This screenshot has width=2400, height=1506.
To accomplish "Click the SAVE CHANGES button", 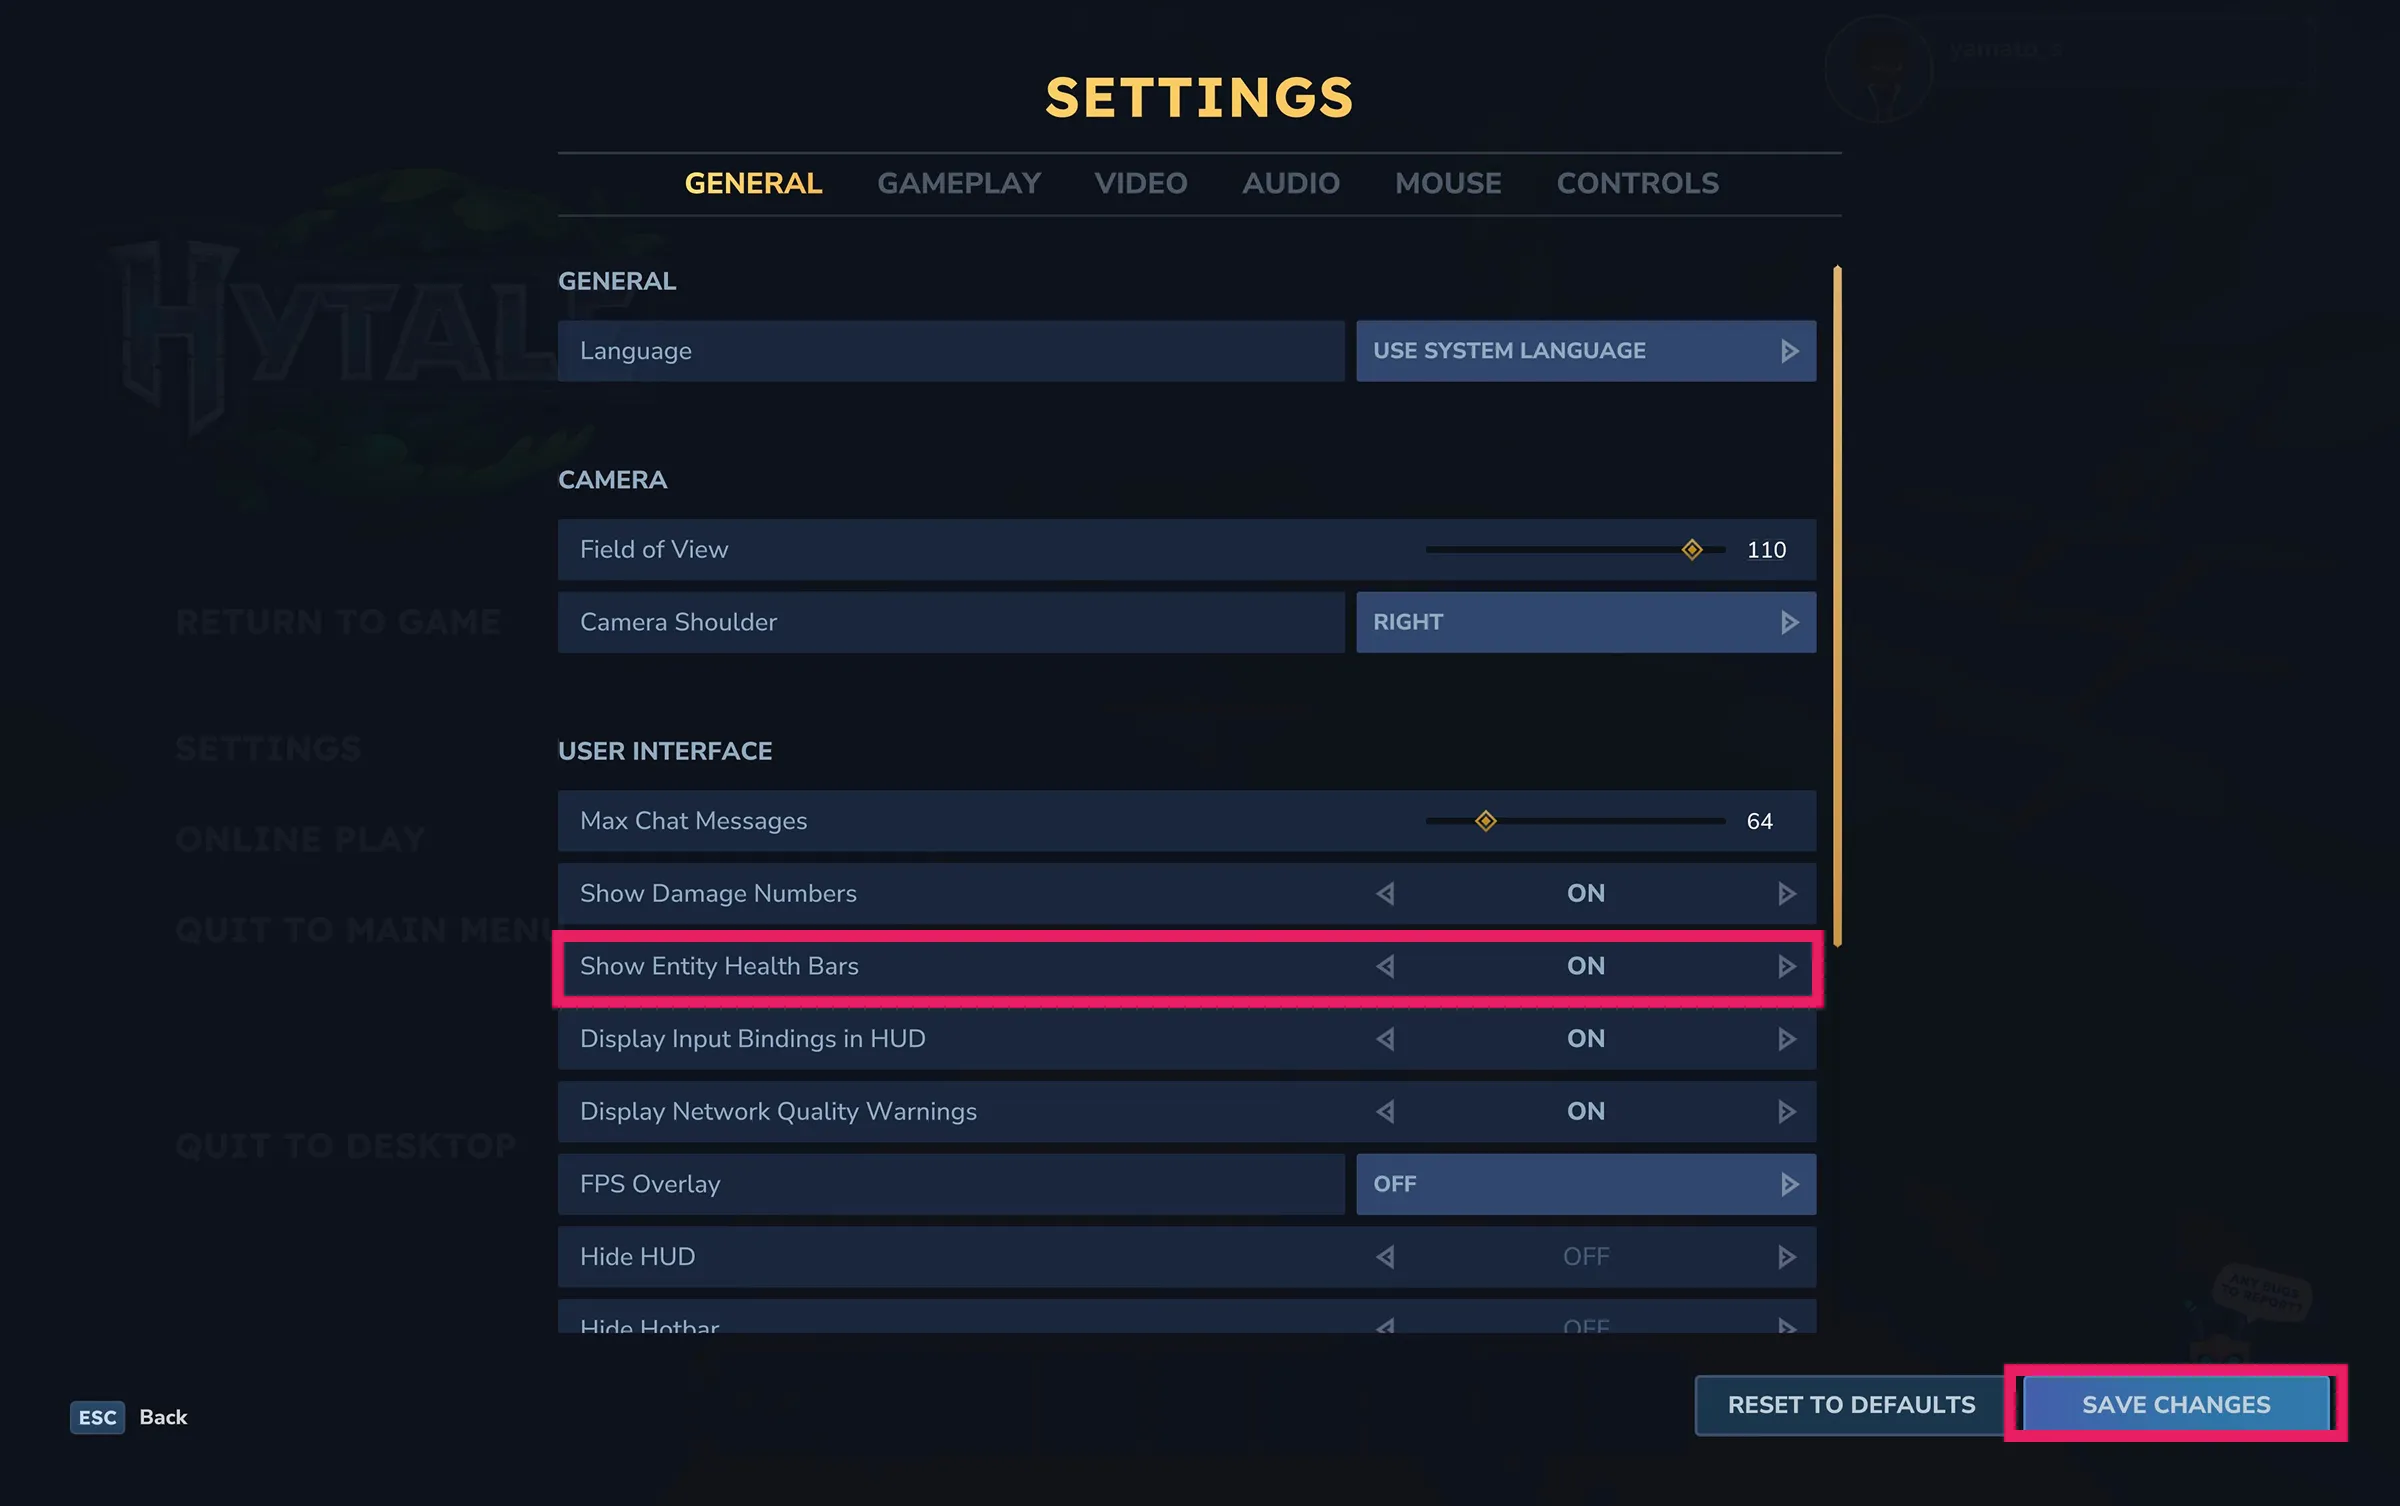I will [x=2174, y=1404].
